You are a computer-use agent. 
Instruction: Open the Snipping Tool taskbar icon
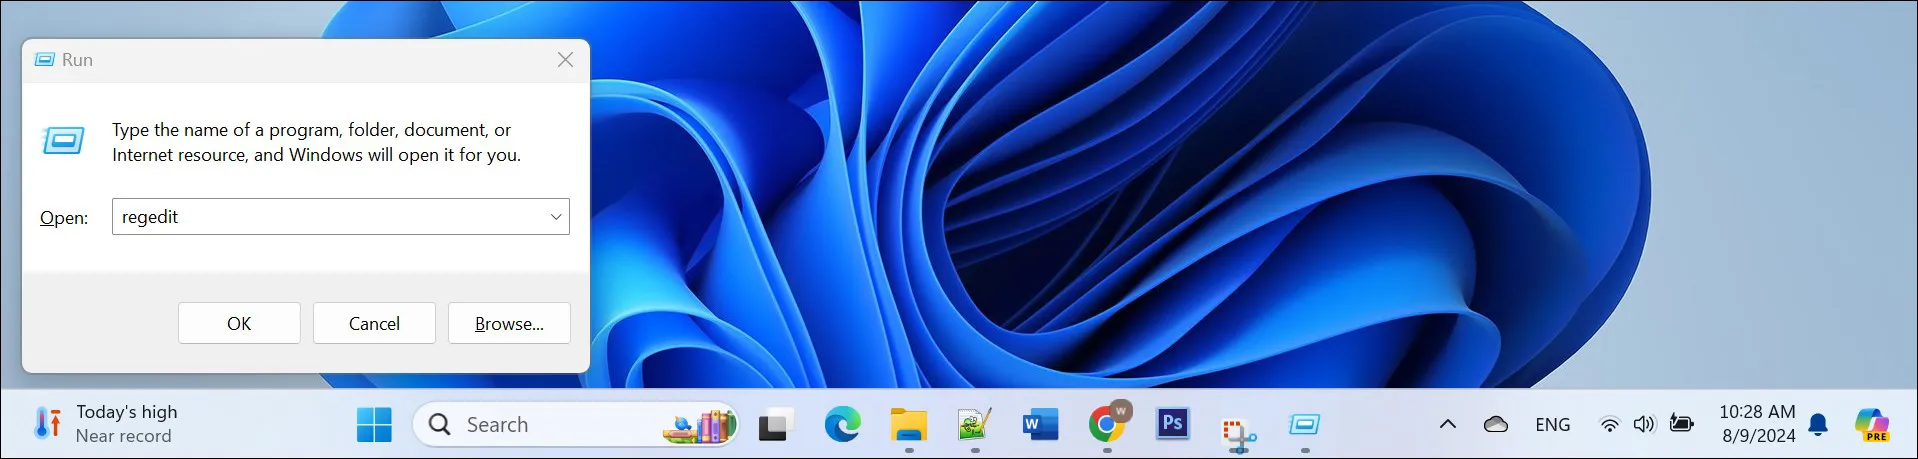pos(1239,433)
